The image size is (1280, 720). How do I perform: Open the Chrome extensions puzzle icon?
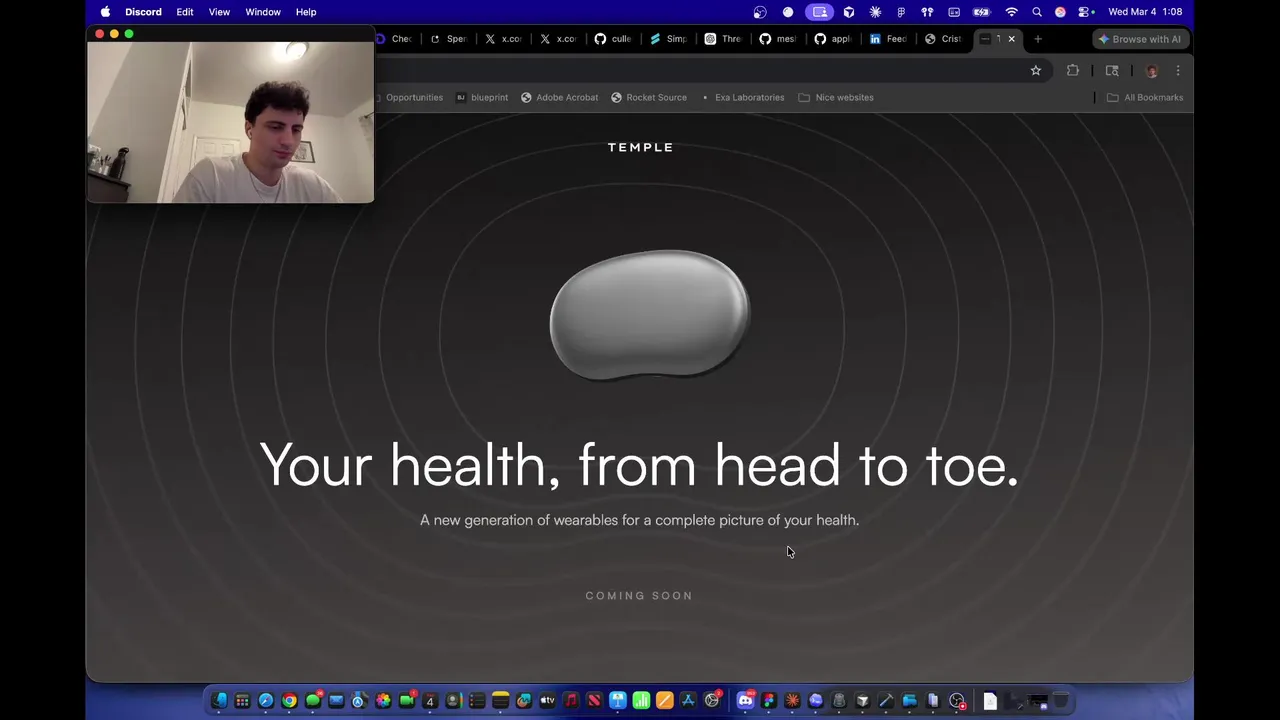click(1073, 70)
